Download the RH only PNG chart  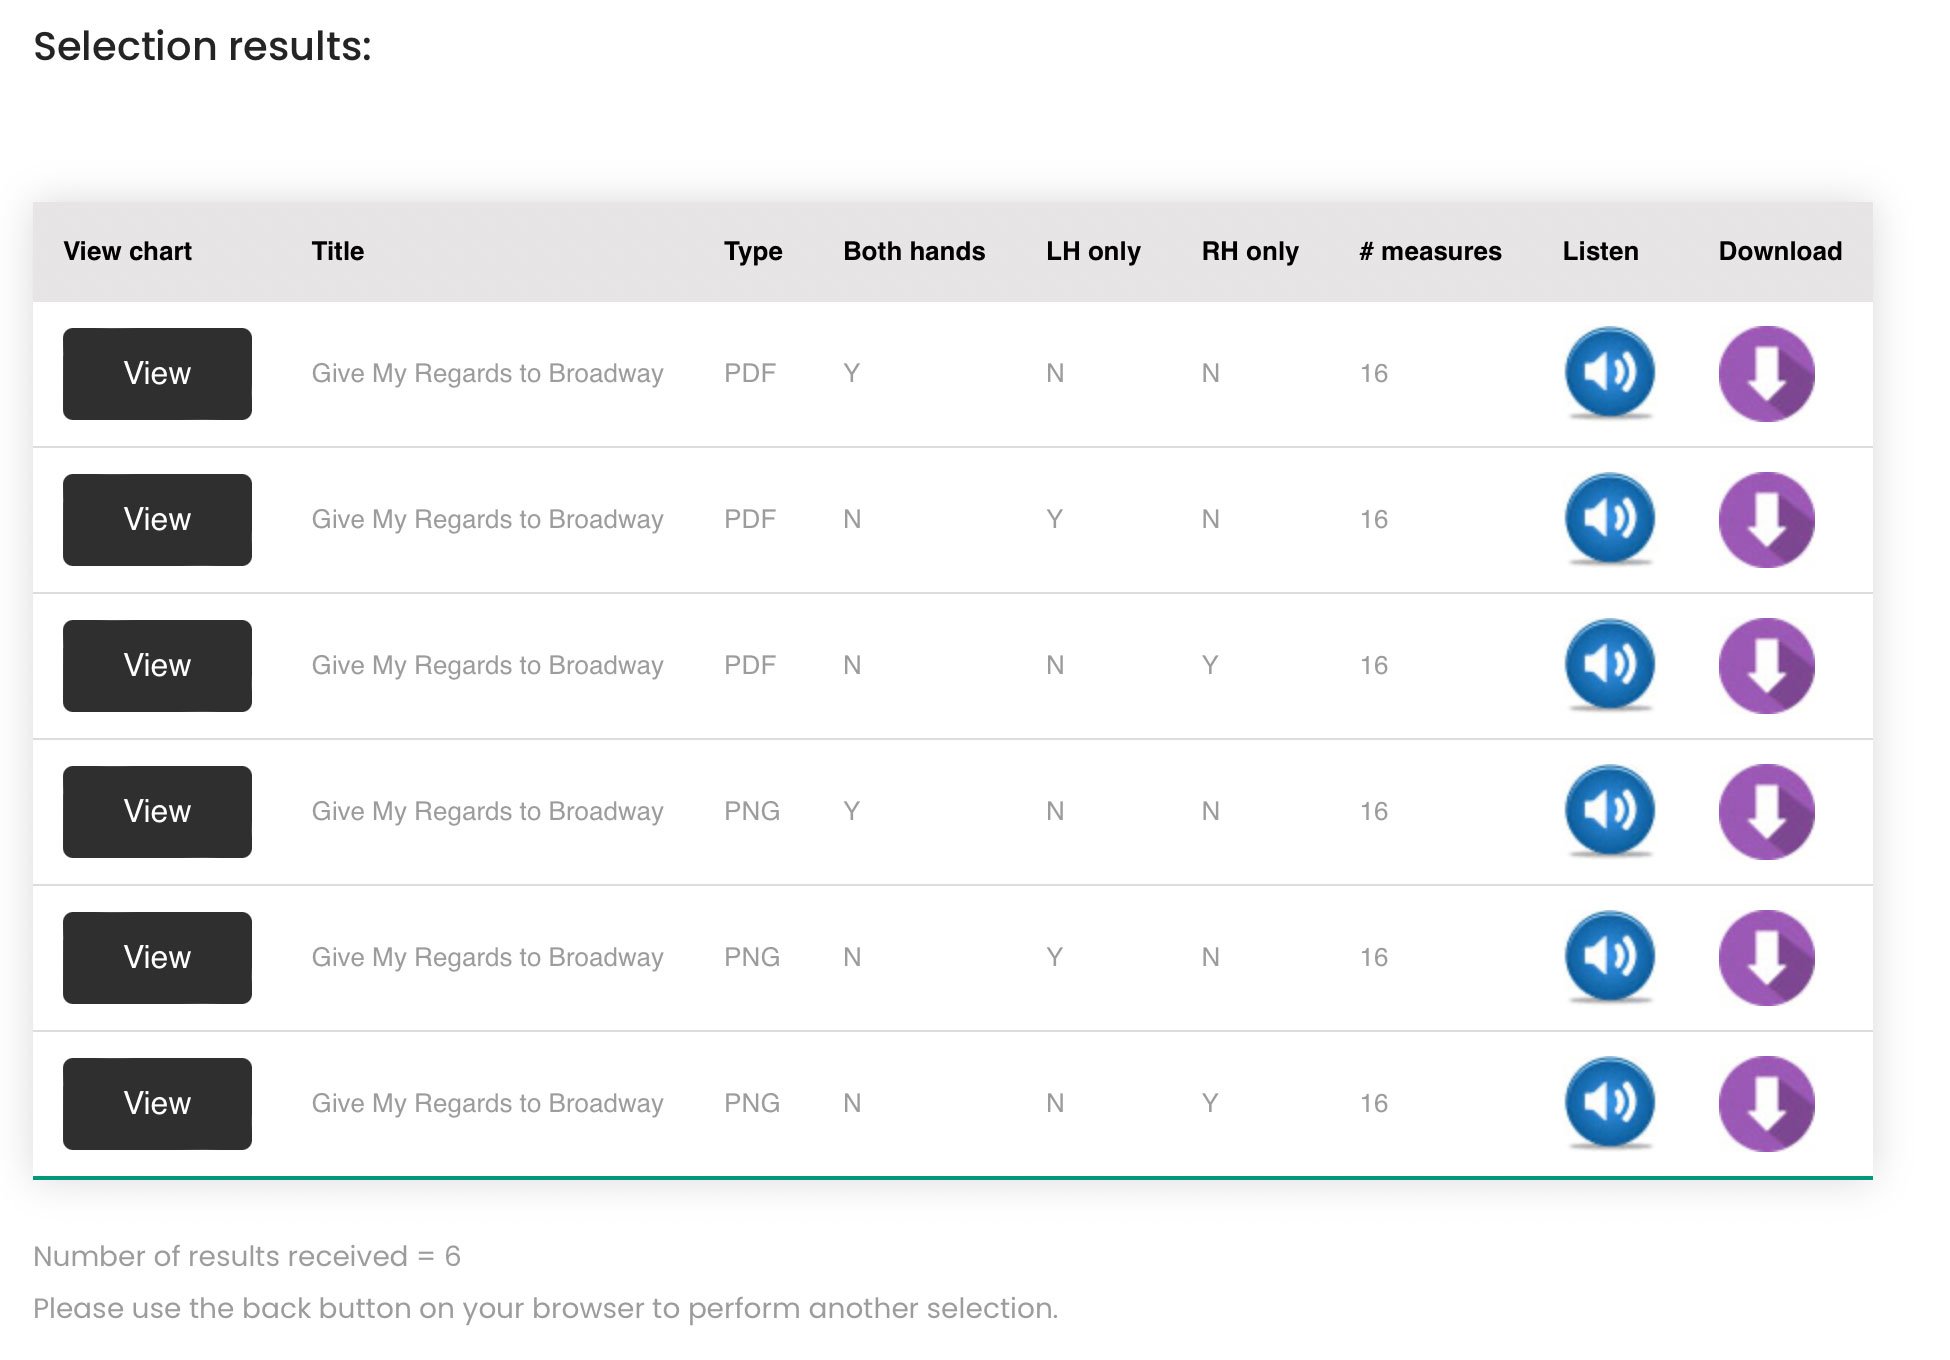point(1768,1104)
